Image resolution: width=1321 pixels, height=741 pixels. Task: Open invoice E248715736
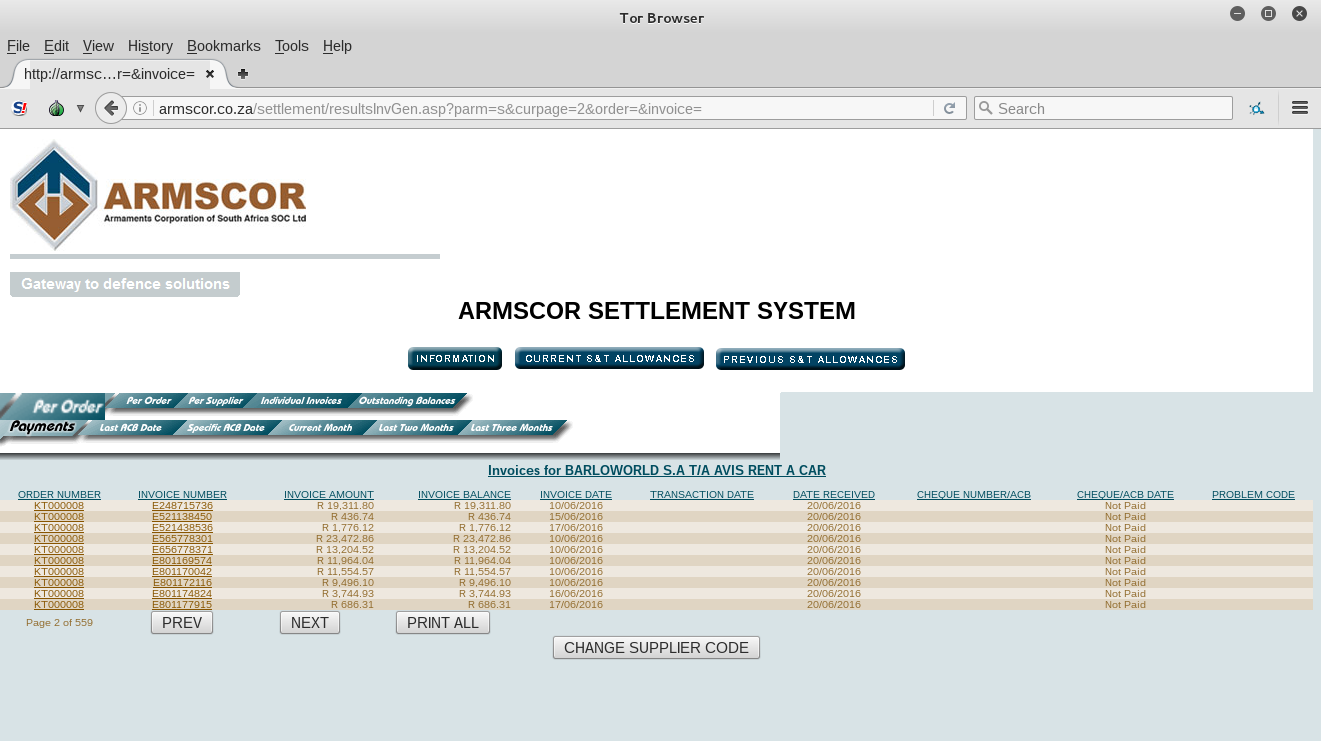pos(182,506)
